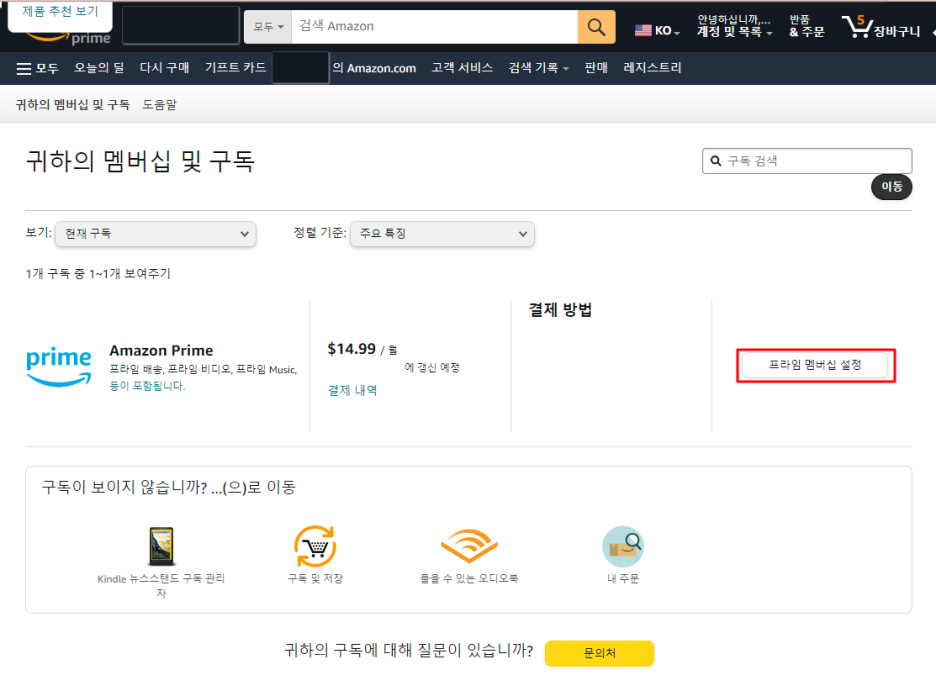This screenshot has width=936, height=691.
Task: Open 레지스트리 in navigation bar
Action: click(x=652, y=68)
